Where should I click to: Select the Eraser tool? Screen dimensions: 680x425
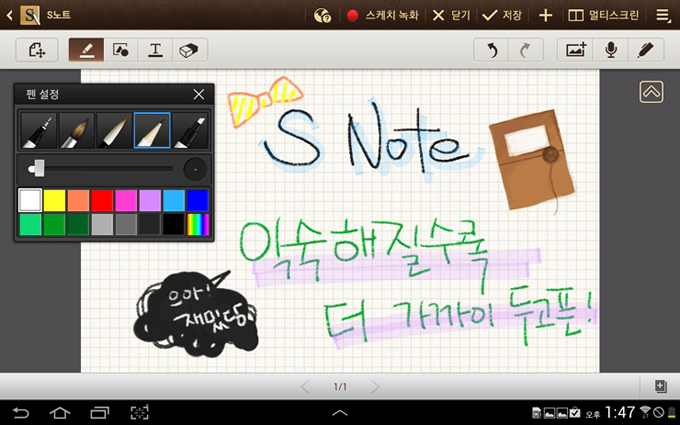(x=190, y=50)
